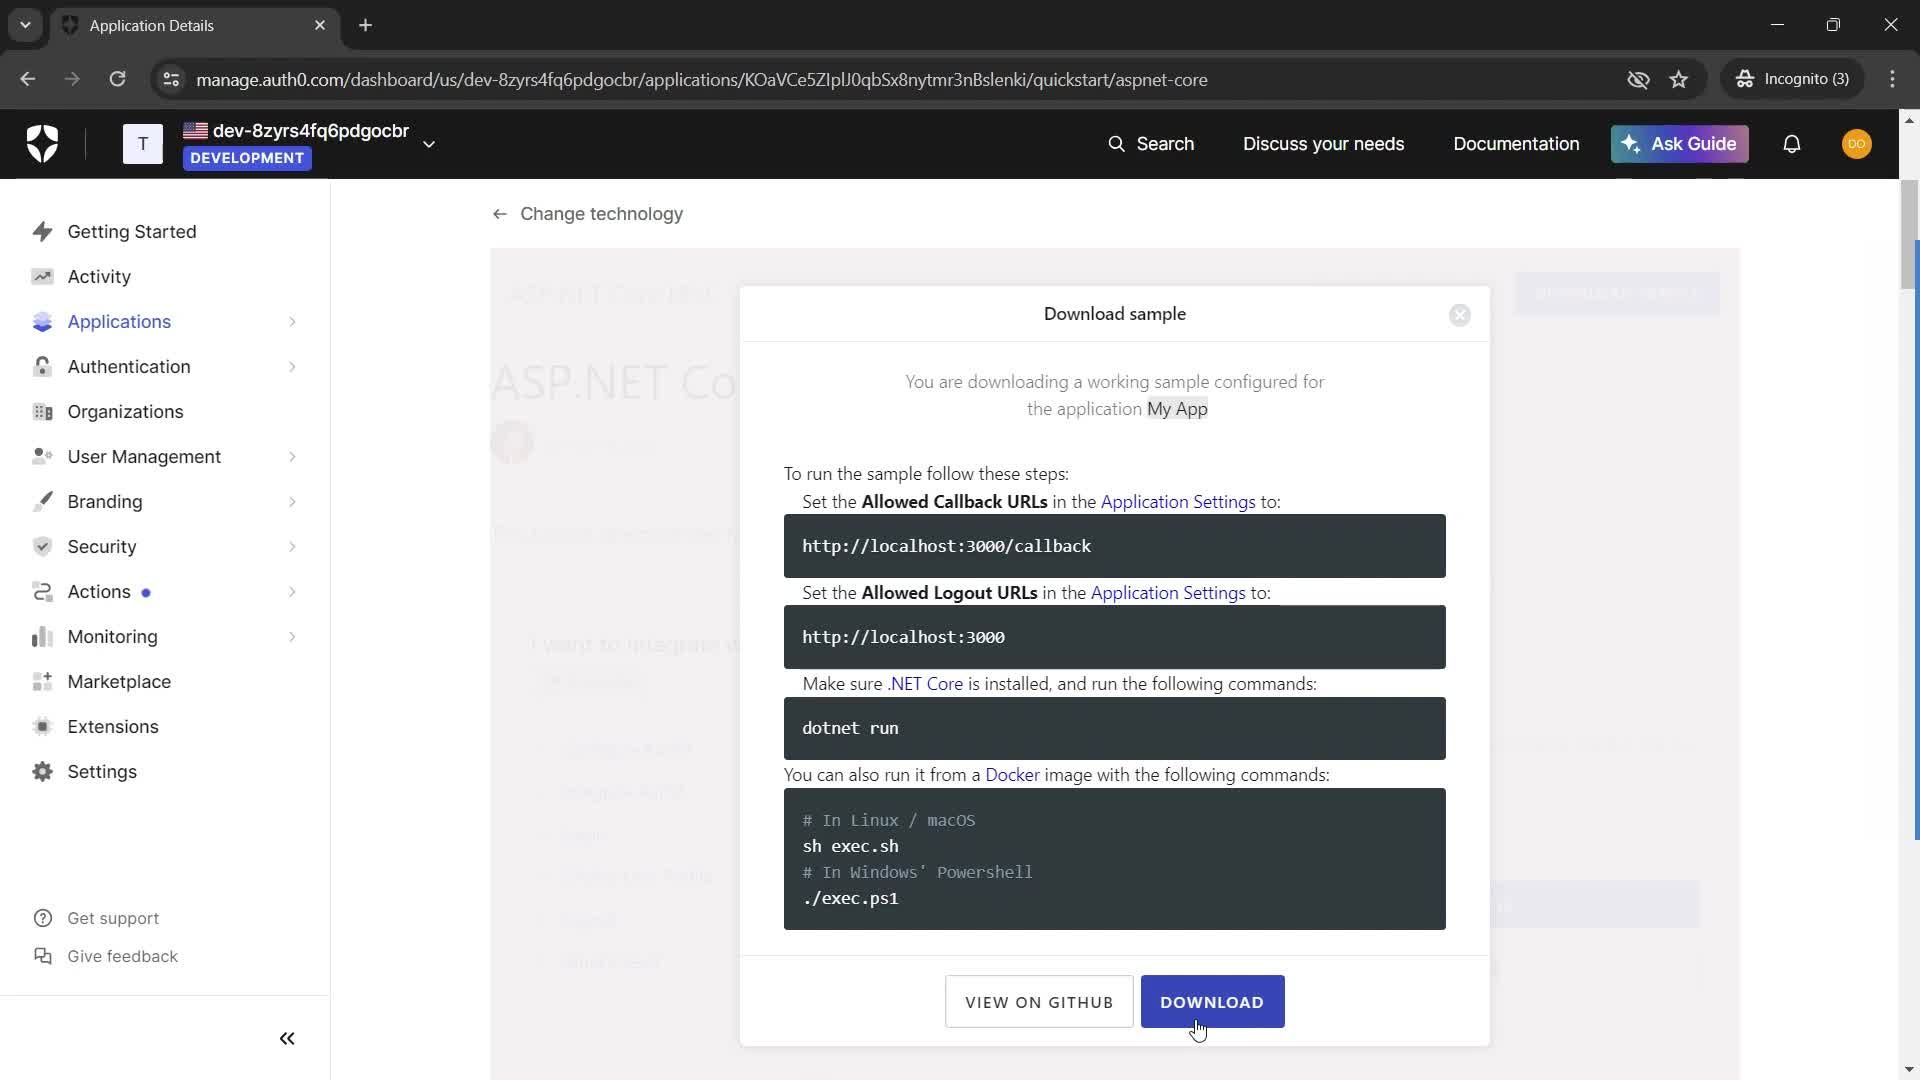The width and height of the screenshot is (1920, 1080).
Task: Open User Management sidebar item
Action: (x=144, y=457)
